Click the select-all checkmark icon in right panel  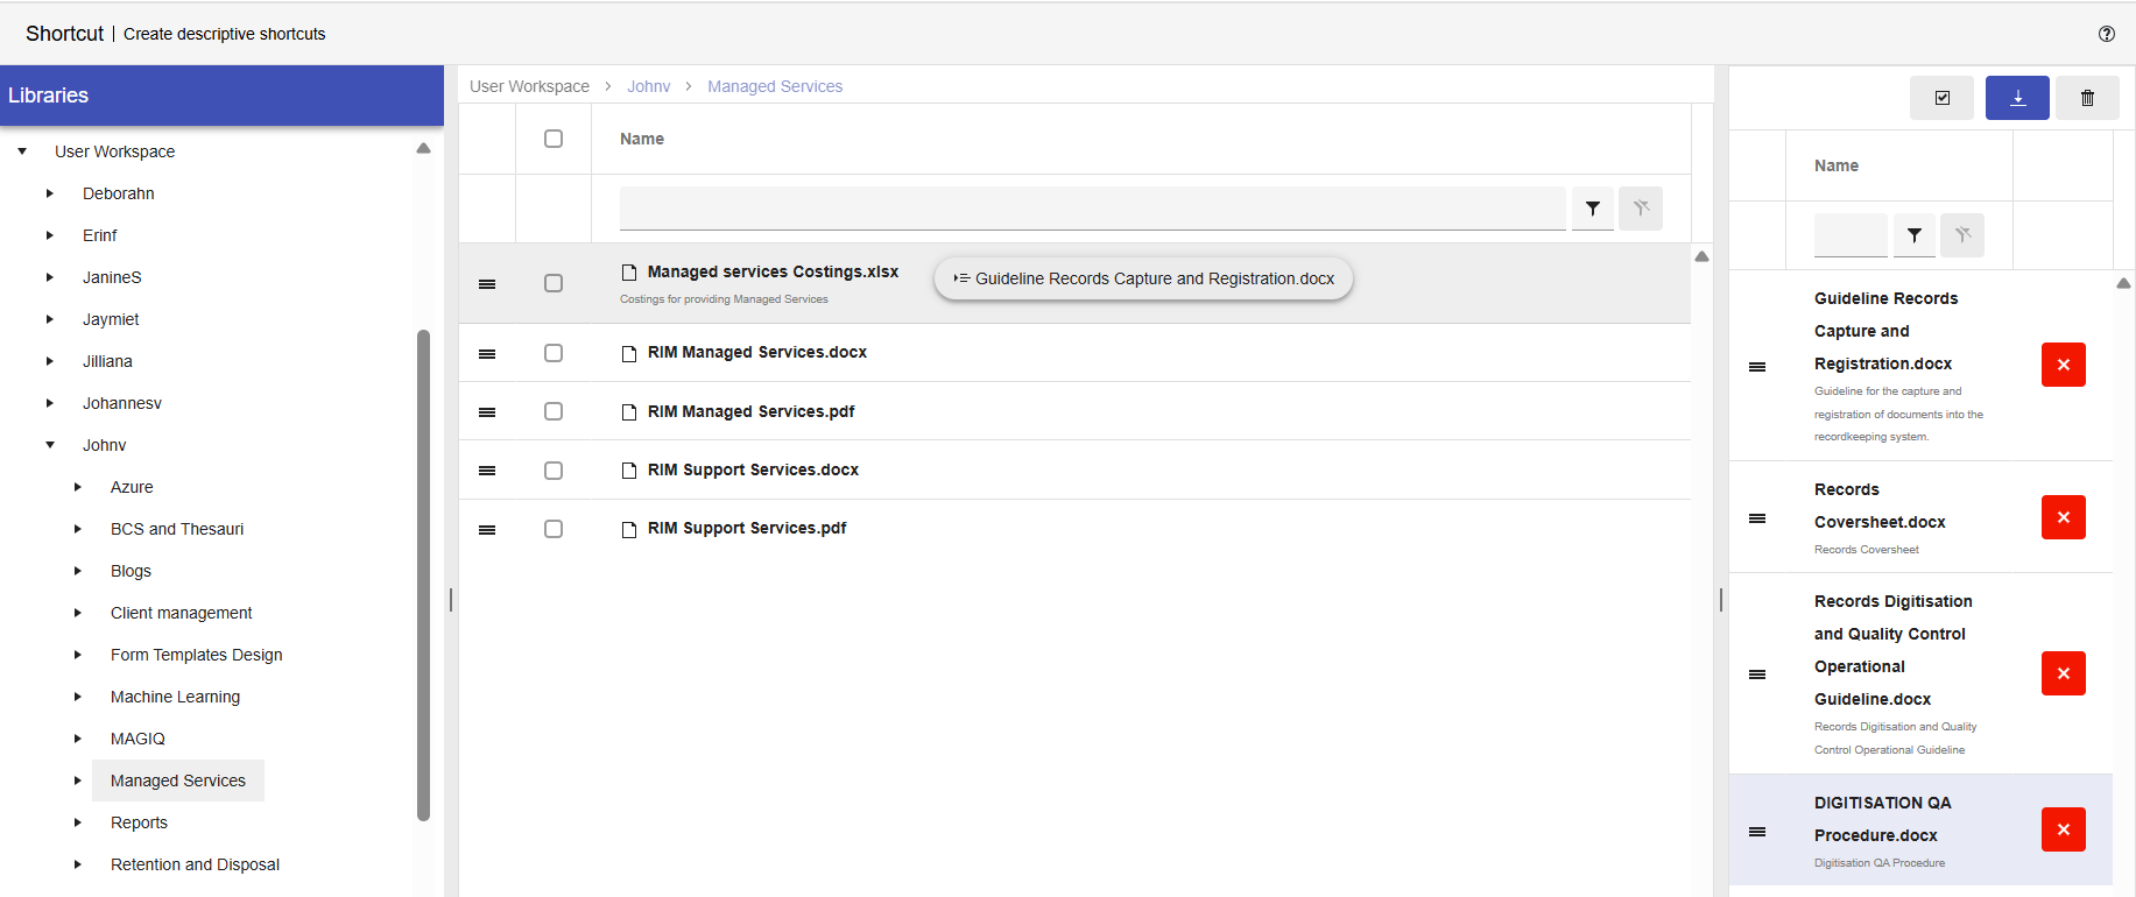click(1942, 98)
